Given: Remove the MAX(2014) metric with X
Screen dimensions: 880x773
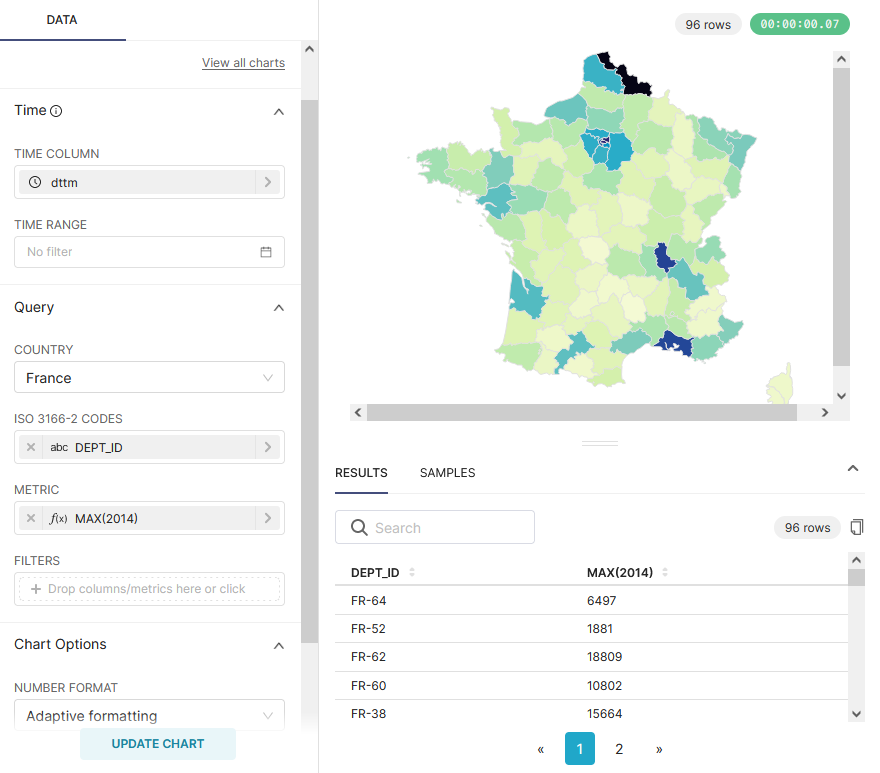Looking at the screenshot, I should click(x=31, y=518).
